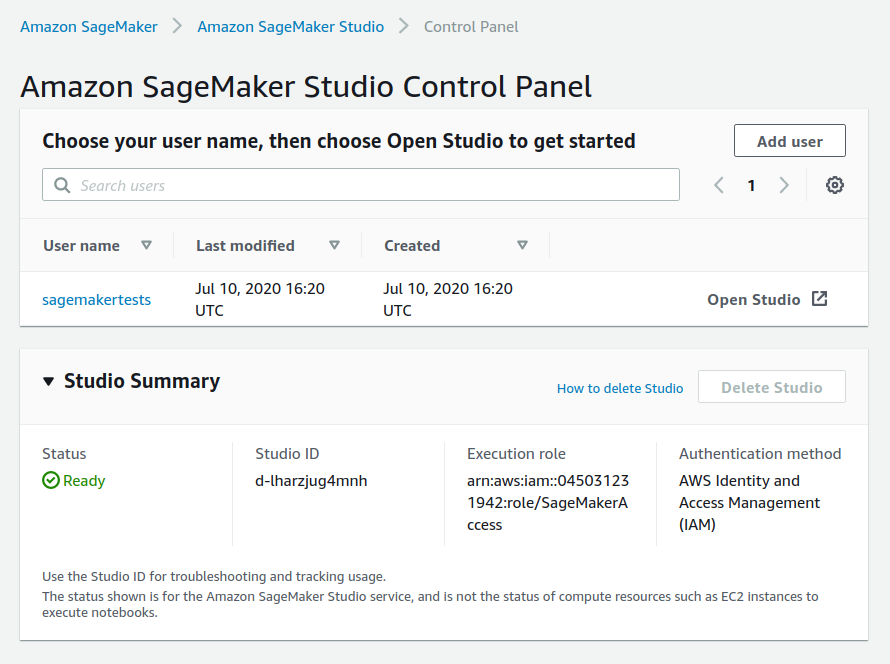This screenshot has height=664, width=890.
Task: Sort table by Last modified
Action: coord(334,245)
